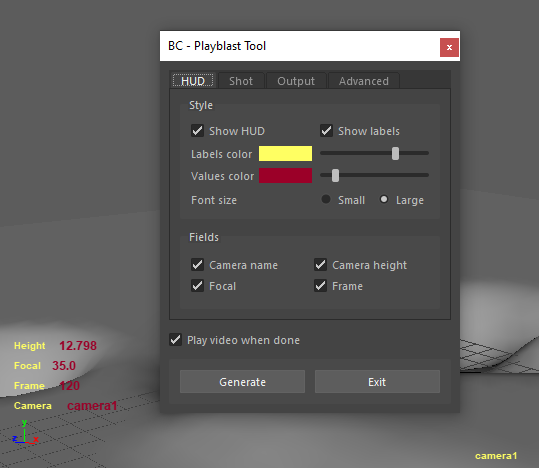Click the viewport axis orientation gizmo
This screenshot has width=539, height=468.
click(25, 432)
